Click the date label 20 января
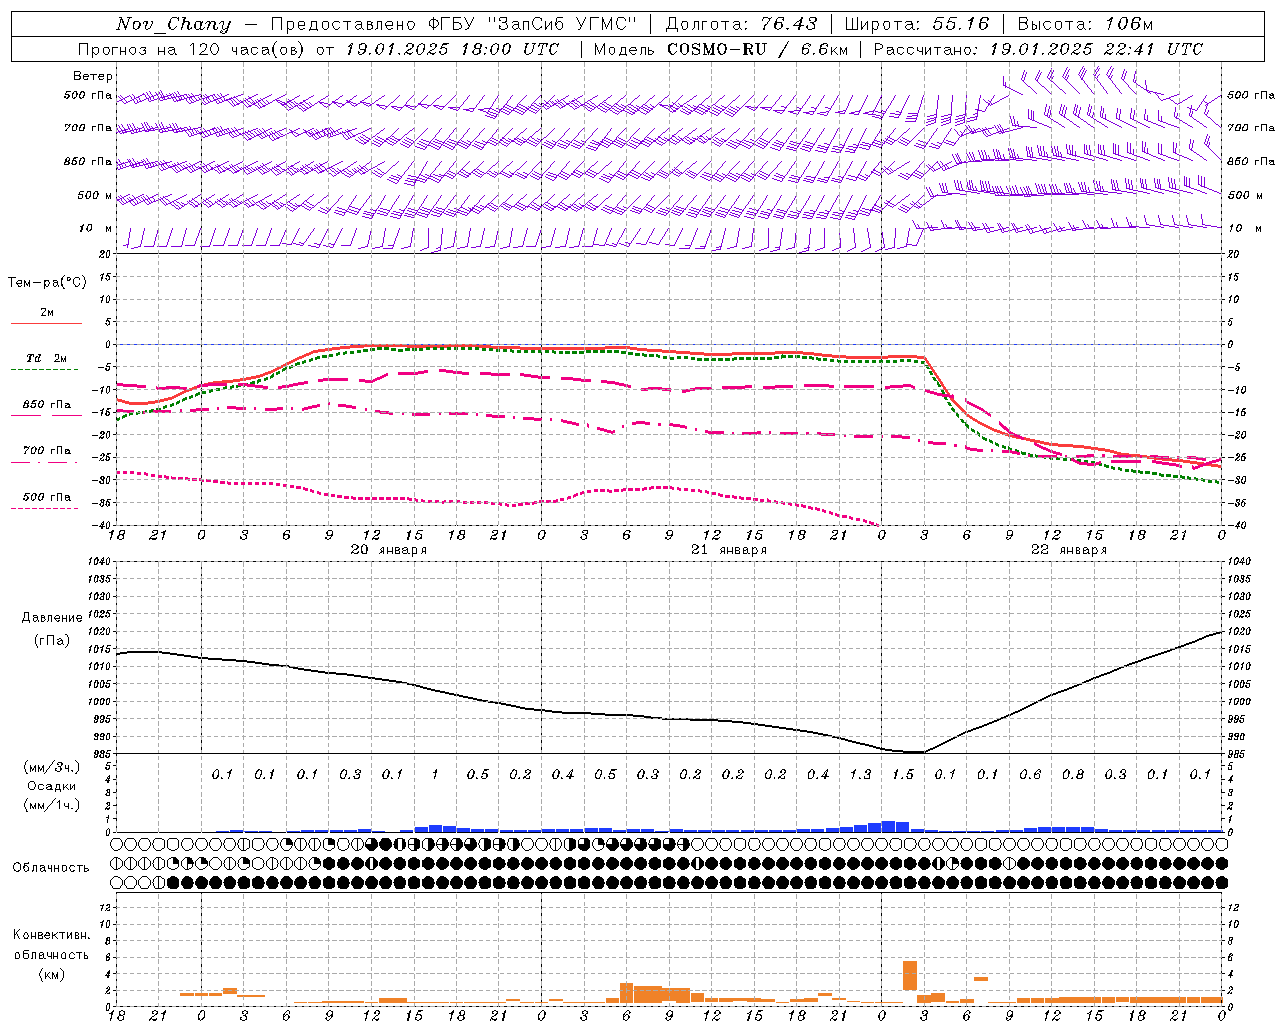1280x1024 pixels. coord(389,550)
